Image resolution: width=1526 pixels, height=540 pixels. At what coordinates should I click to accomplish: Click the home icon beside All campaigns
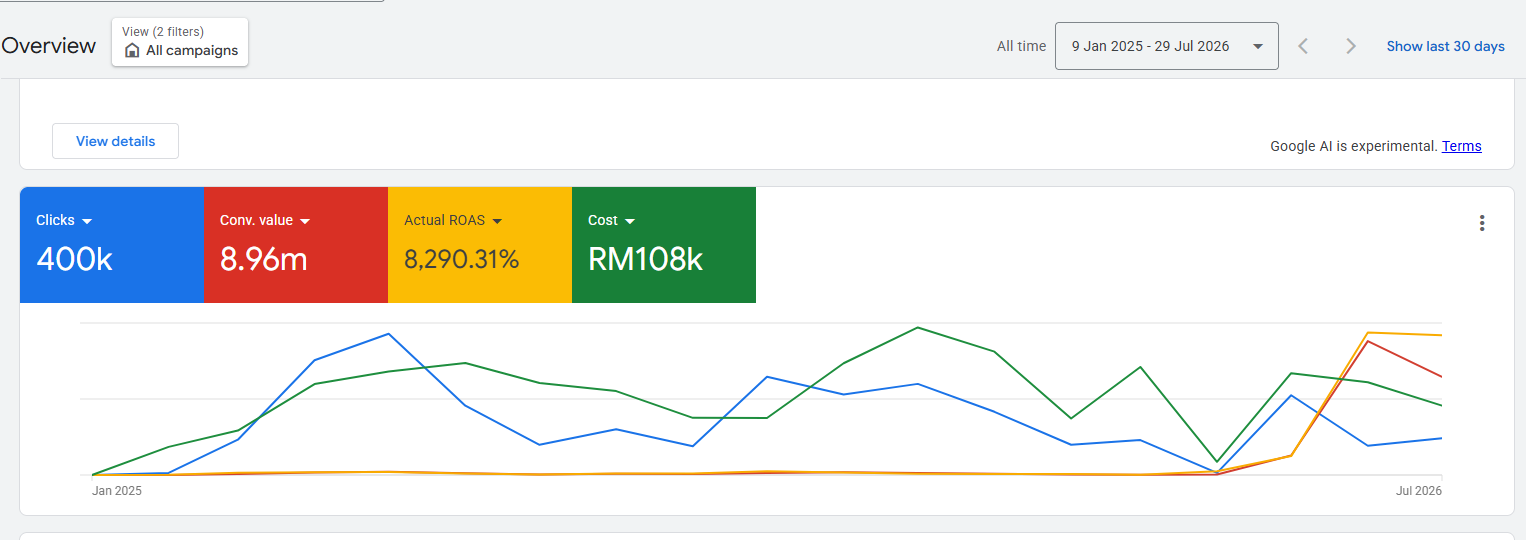(x=132, y=50)
